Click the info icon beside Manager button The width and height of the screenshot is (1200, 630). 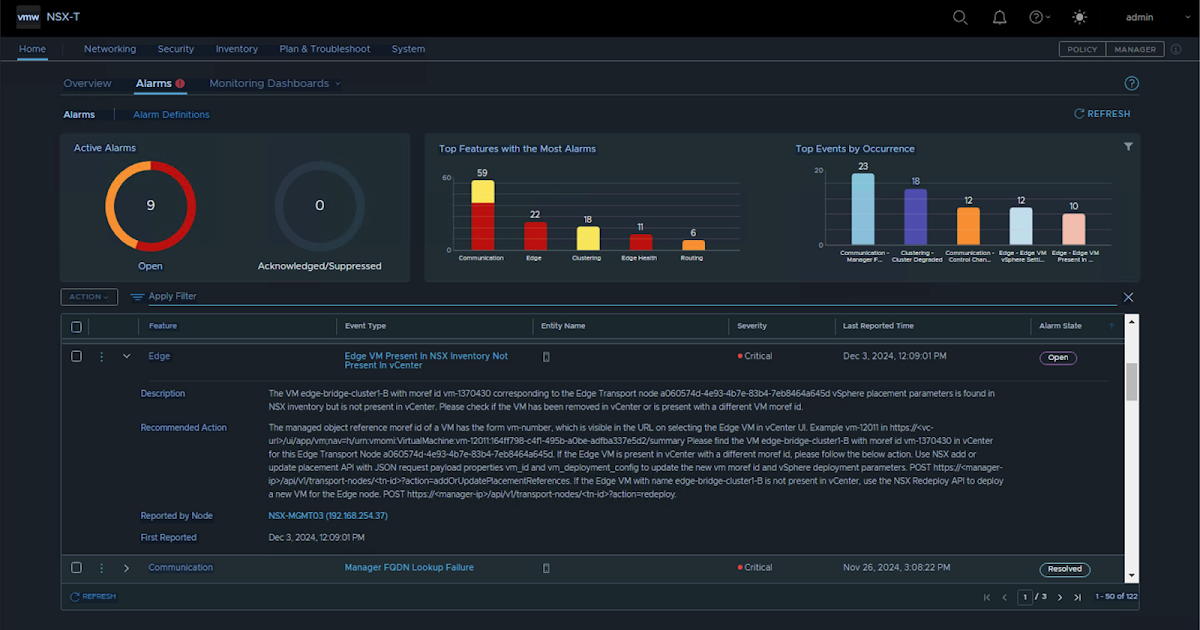[x=1176, y=49]
